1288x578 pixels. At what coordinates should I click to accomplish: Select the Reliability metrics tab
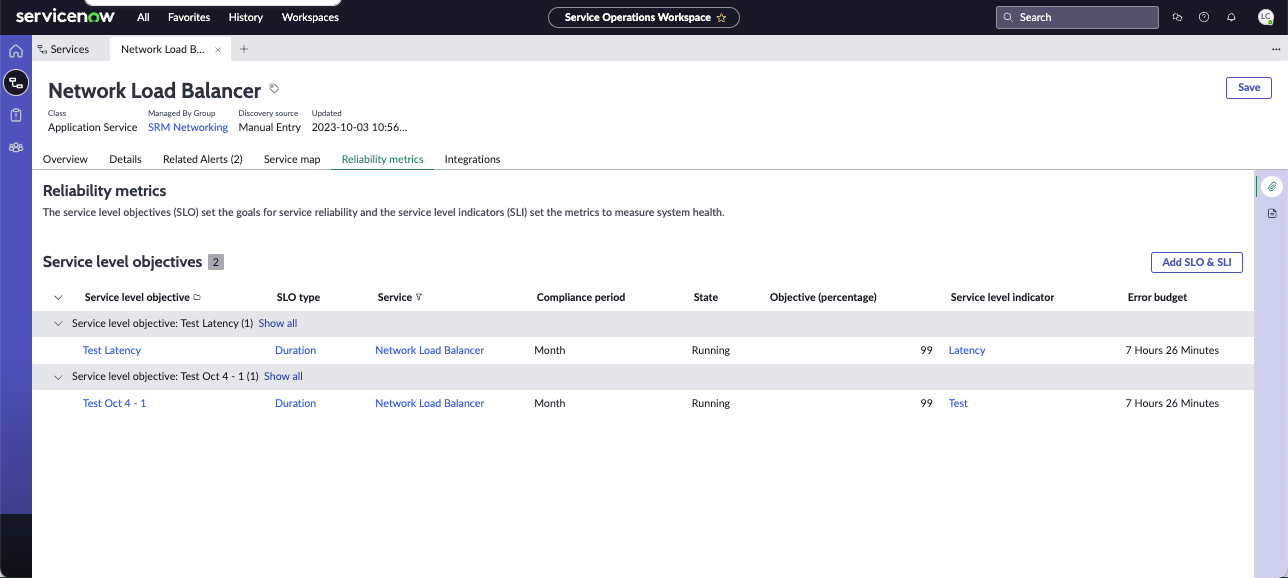tap(382, 159)
